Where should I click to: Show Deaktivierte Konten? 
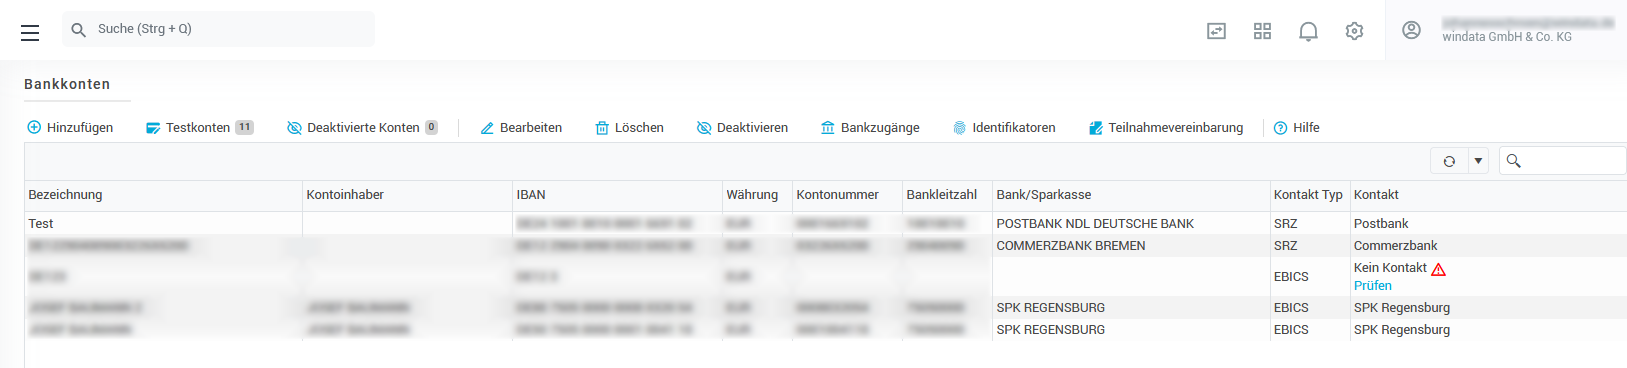click(362, 128)
